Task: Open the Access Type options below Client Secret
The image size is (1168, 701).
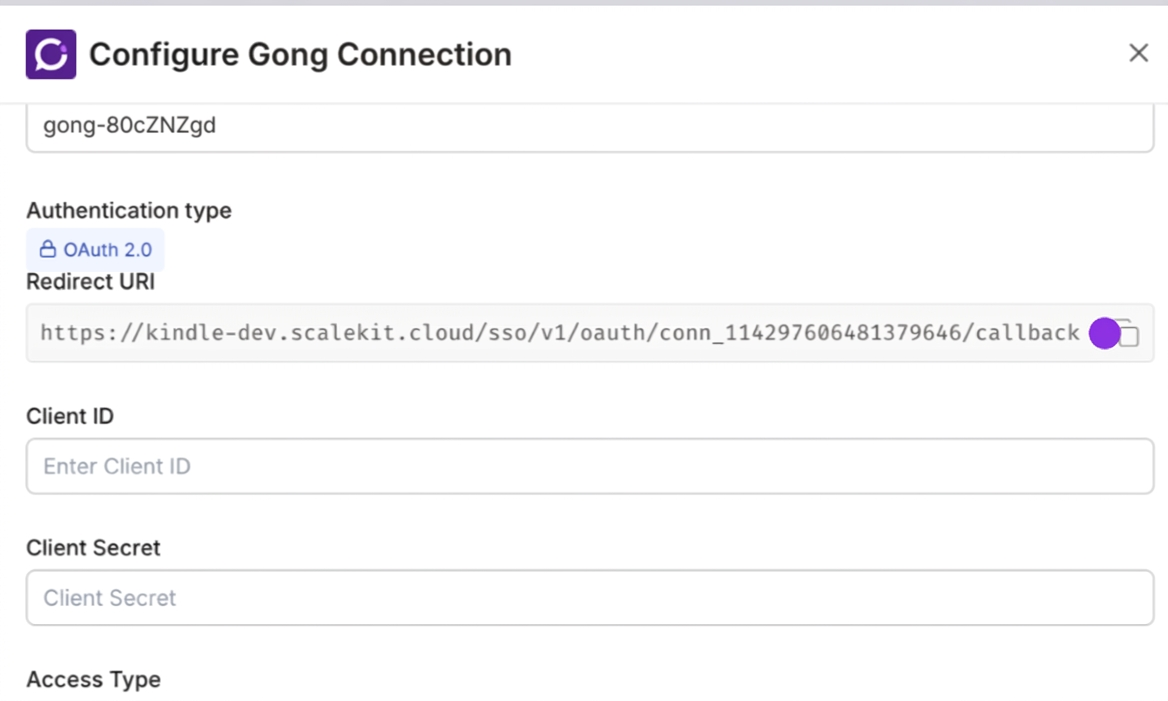Action: click(93, 679)
